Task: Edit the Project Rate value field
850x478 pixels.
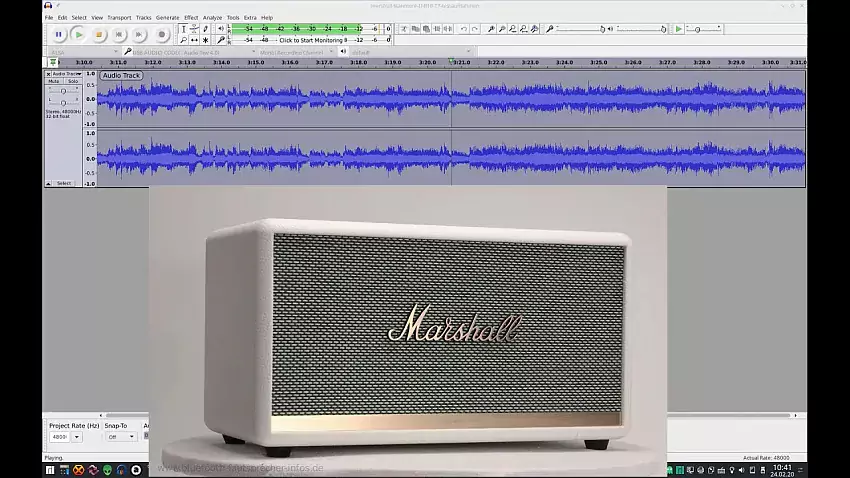Action: [60, 437]
